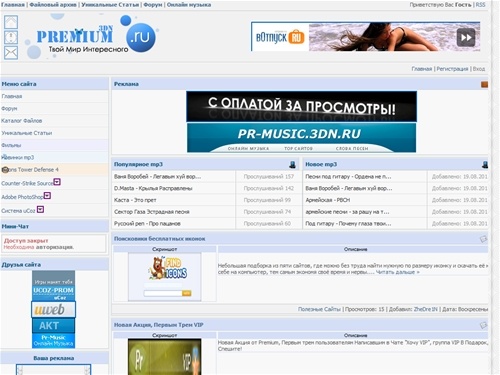The width and height of the screenshot is (500, 375).
Task: Expand the Adobe PhotoShop submenu arrow
Action: 47,195
